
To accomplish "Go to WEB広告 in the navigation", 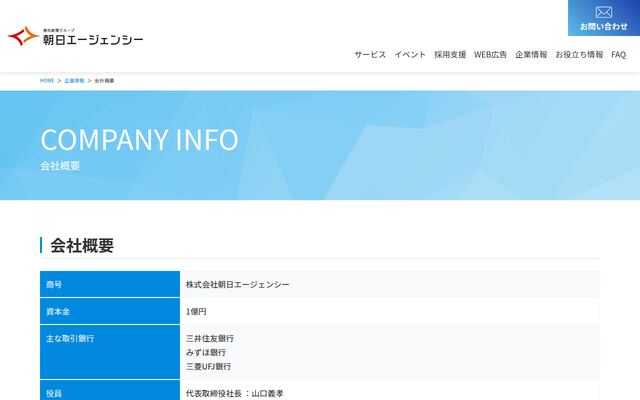I will point(490,55).
